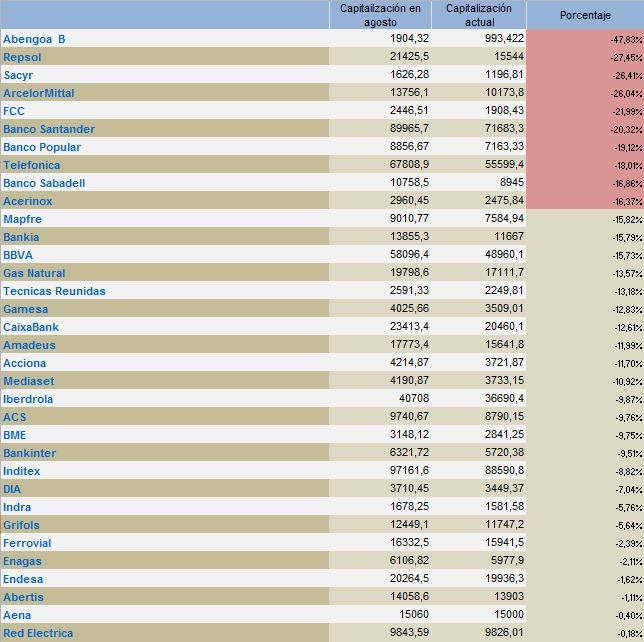644x642 pixels.
Task: Select the Ferrovial link
Action: (x=27, y=543)
